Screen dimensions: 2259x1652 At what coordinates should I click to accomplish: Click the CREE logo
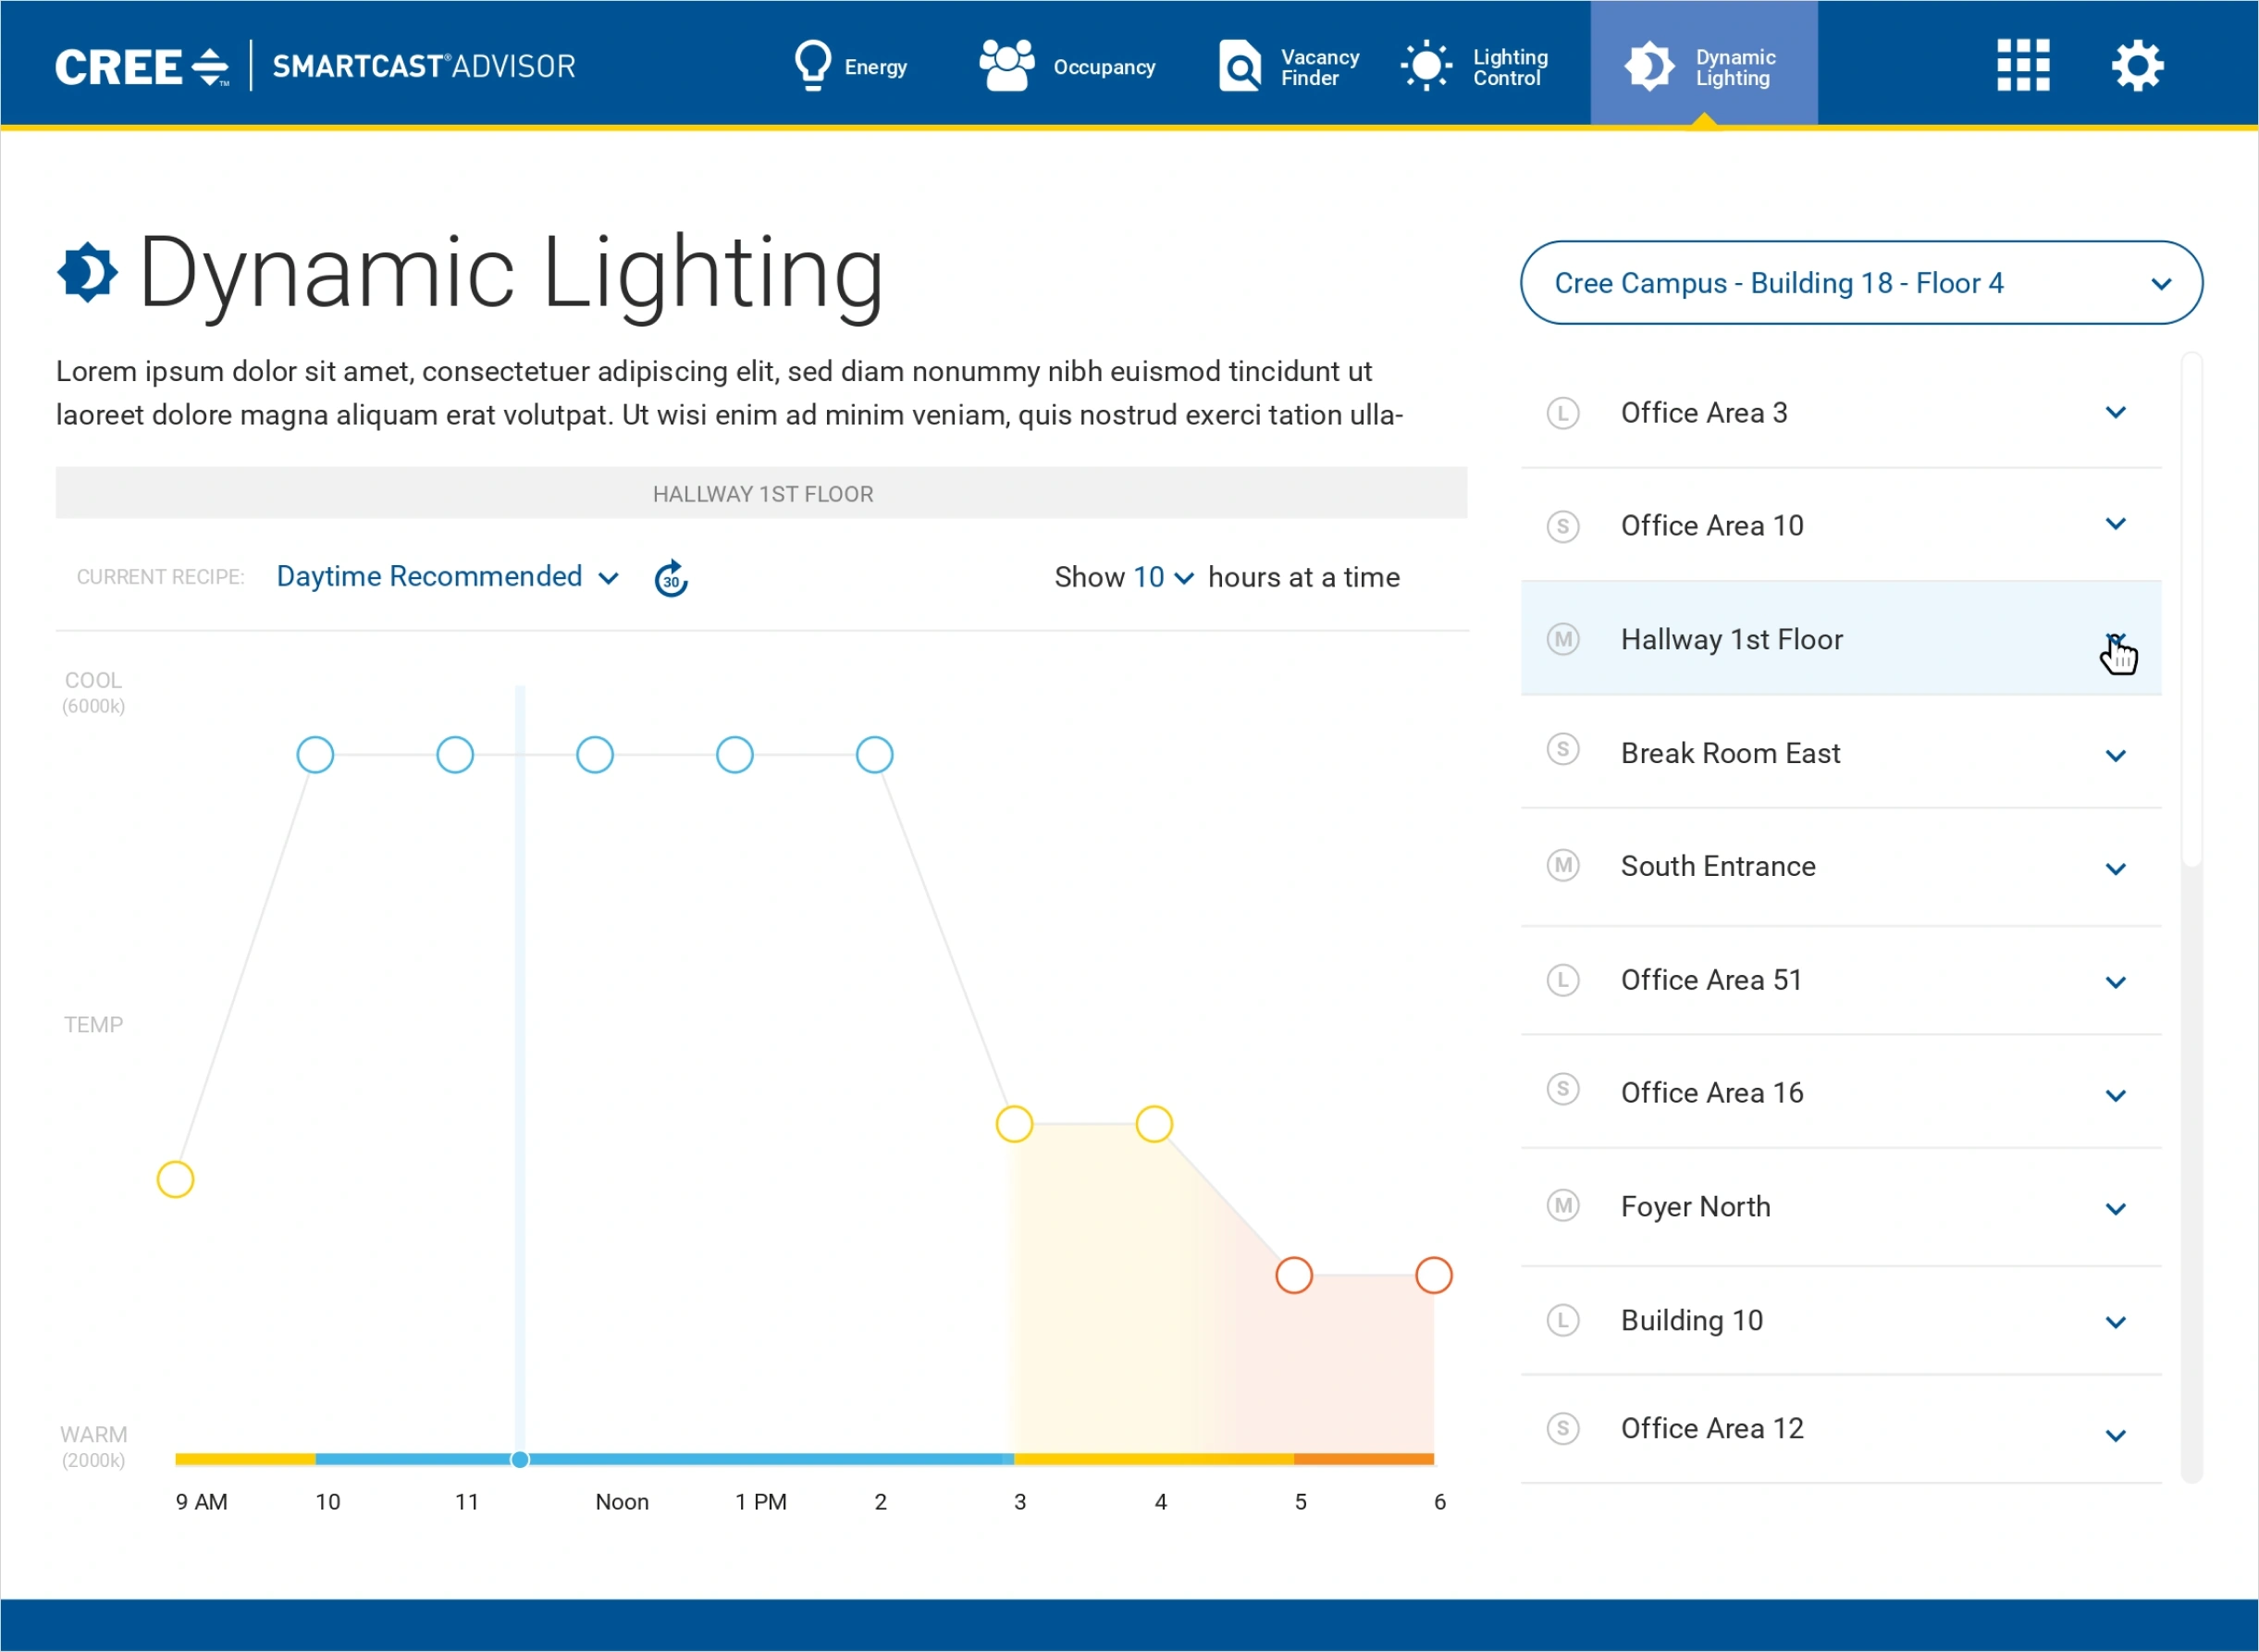(141, 67)
